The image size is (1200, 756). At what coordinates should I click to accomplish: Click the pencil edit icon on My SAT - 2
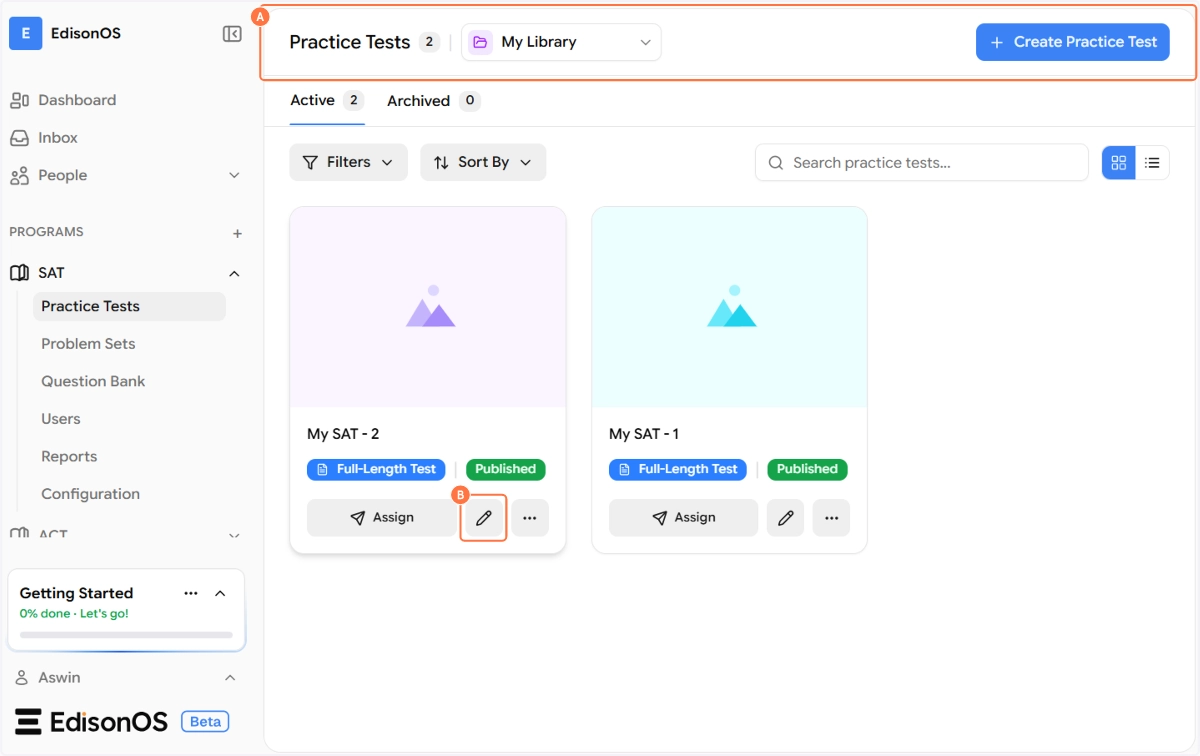coord(484,518)
